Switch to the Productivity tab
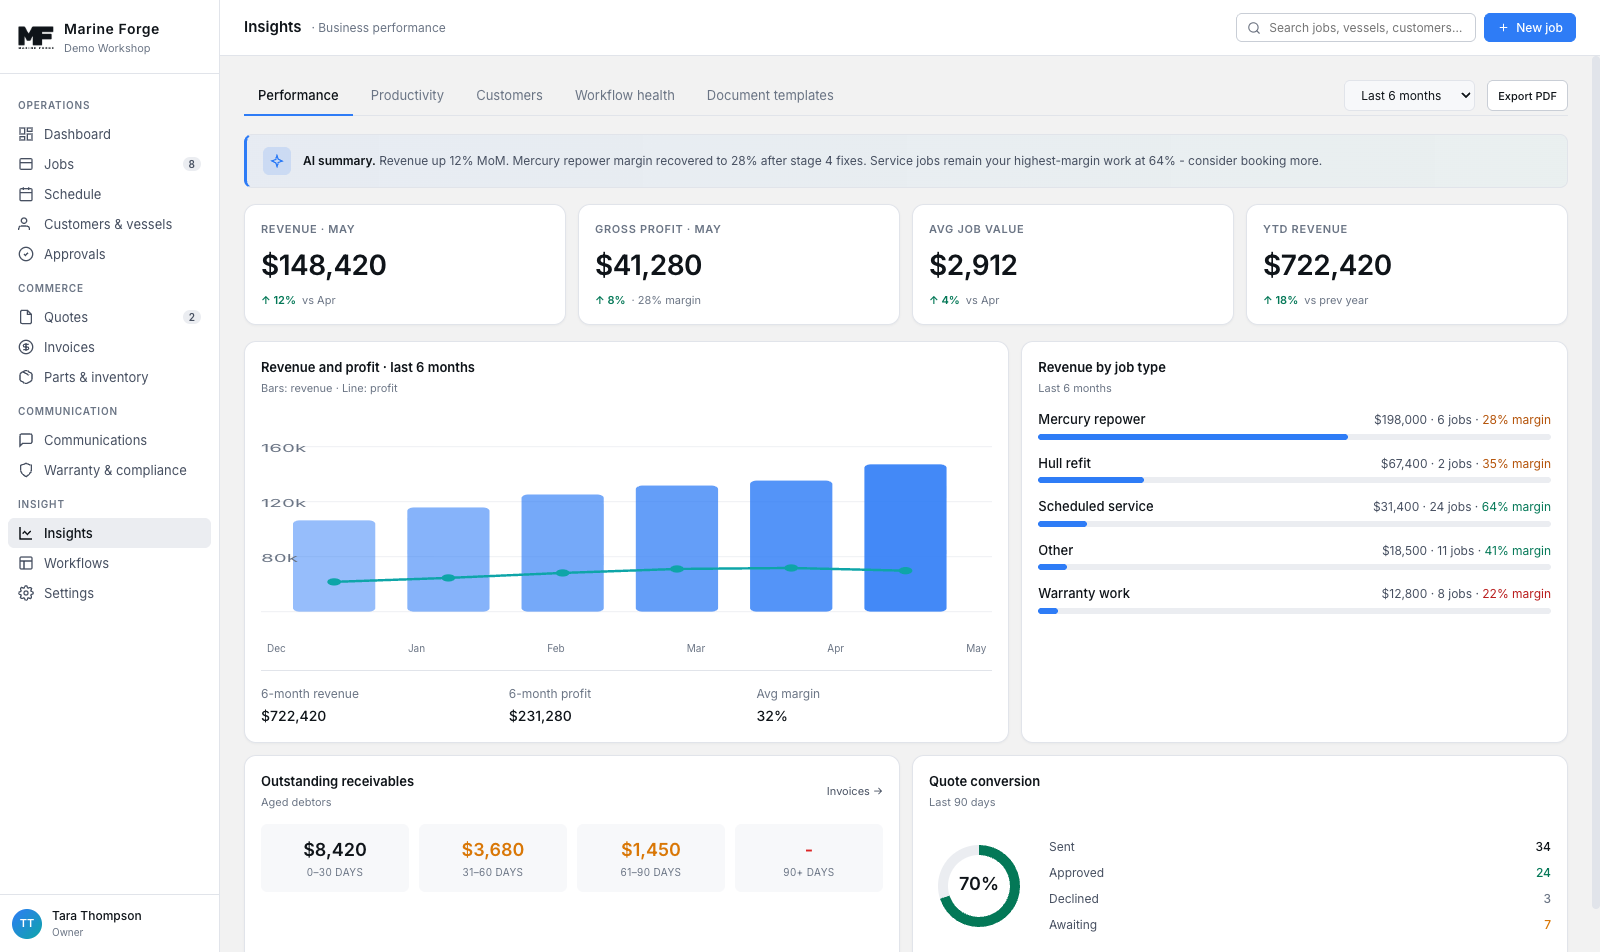Viewport: 1600px width, 952px height. point(407,96)
